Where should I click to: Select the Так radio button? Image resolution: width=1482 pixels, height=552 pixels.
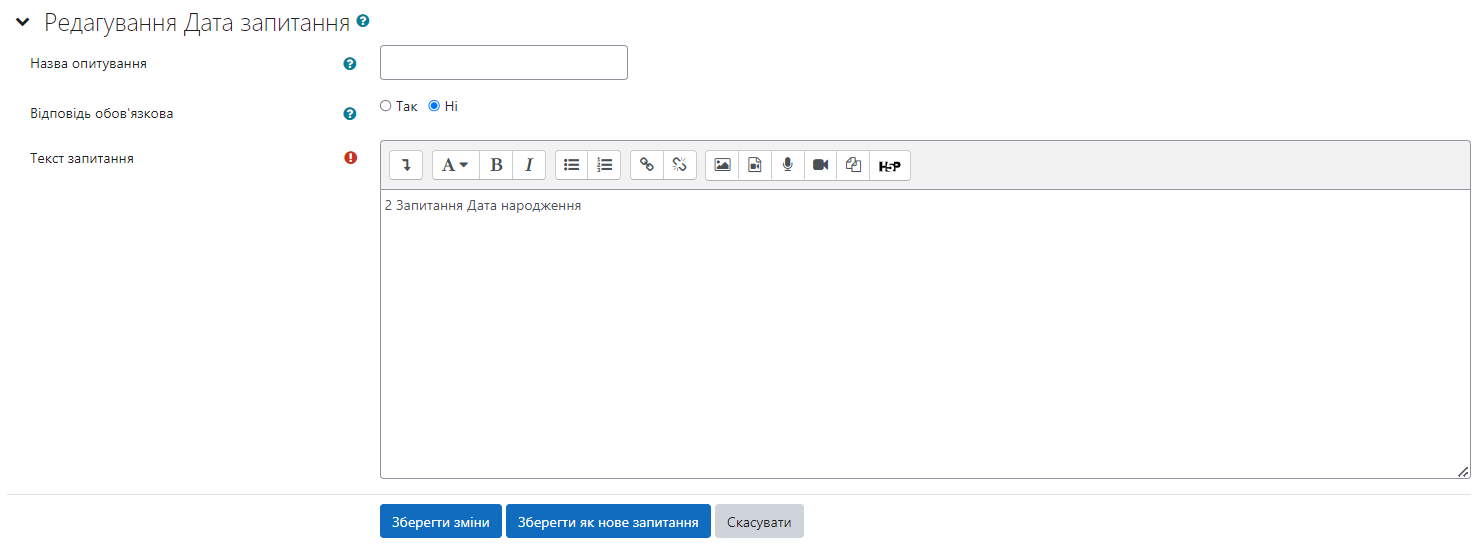coord(386,106)
